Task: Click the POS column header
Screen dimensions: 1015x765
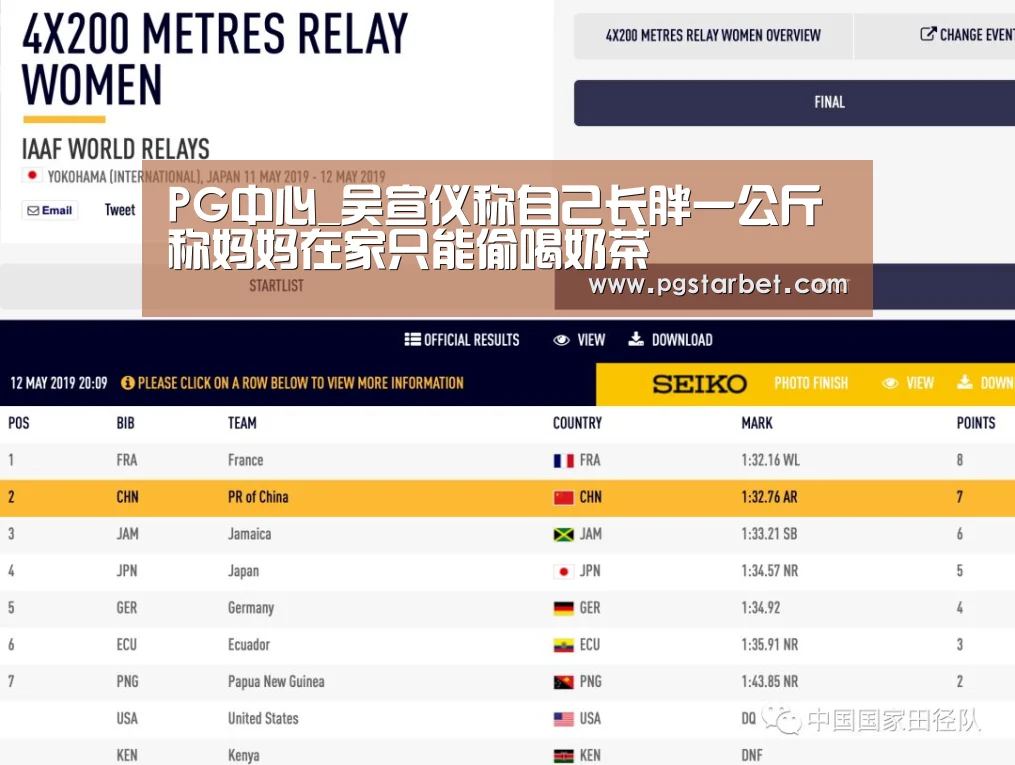Action: [x=19, y=423]
